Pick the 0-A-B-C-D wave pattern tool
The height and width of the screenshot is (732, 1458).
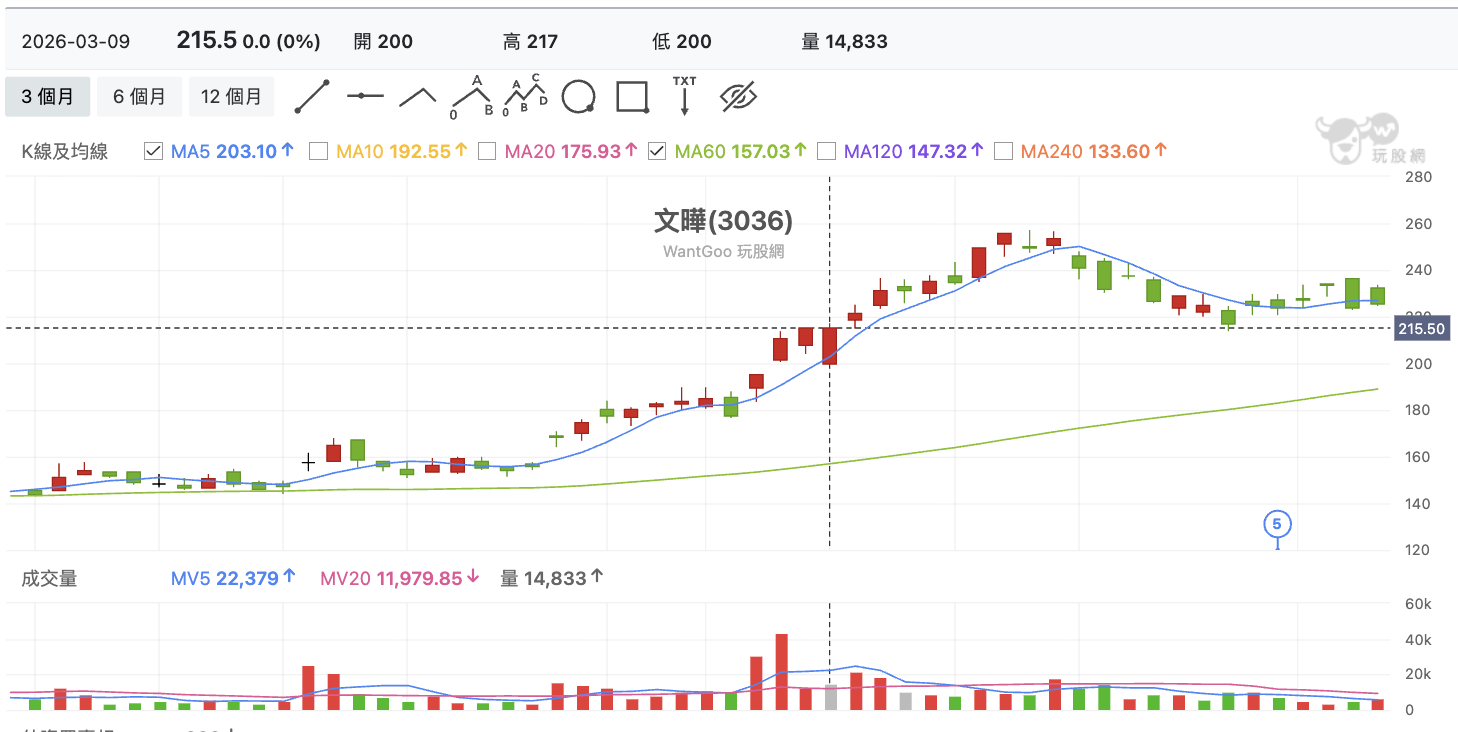pyautogui.click(x=525, y=96)
